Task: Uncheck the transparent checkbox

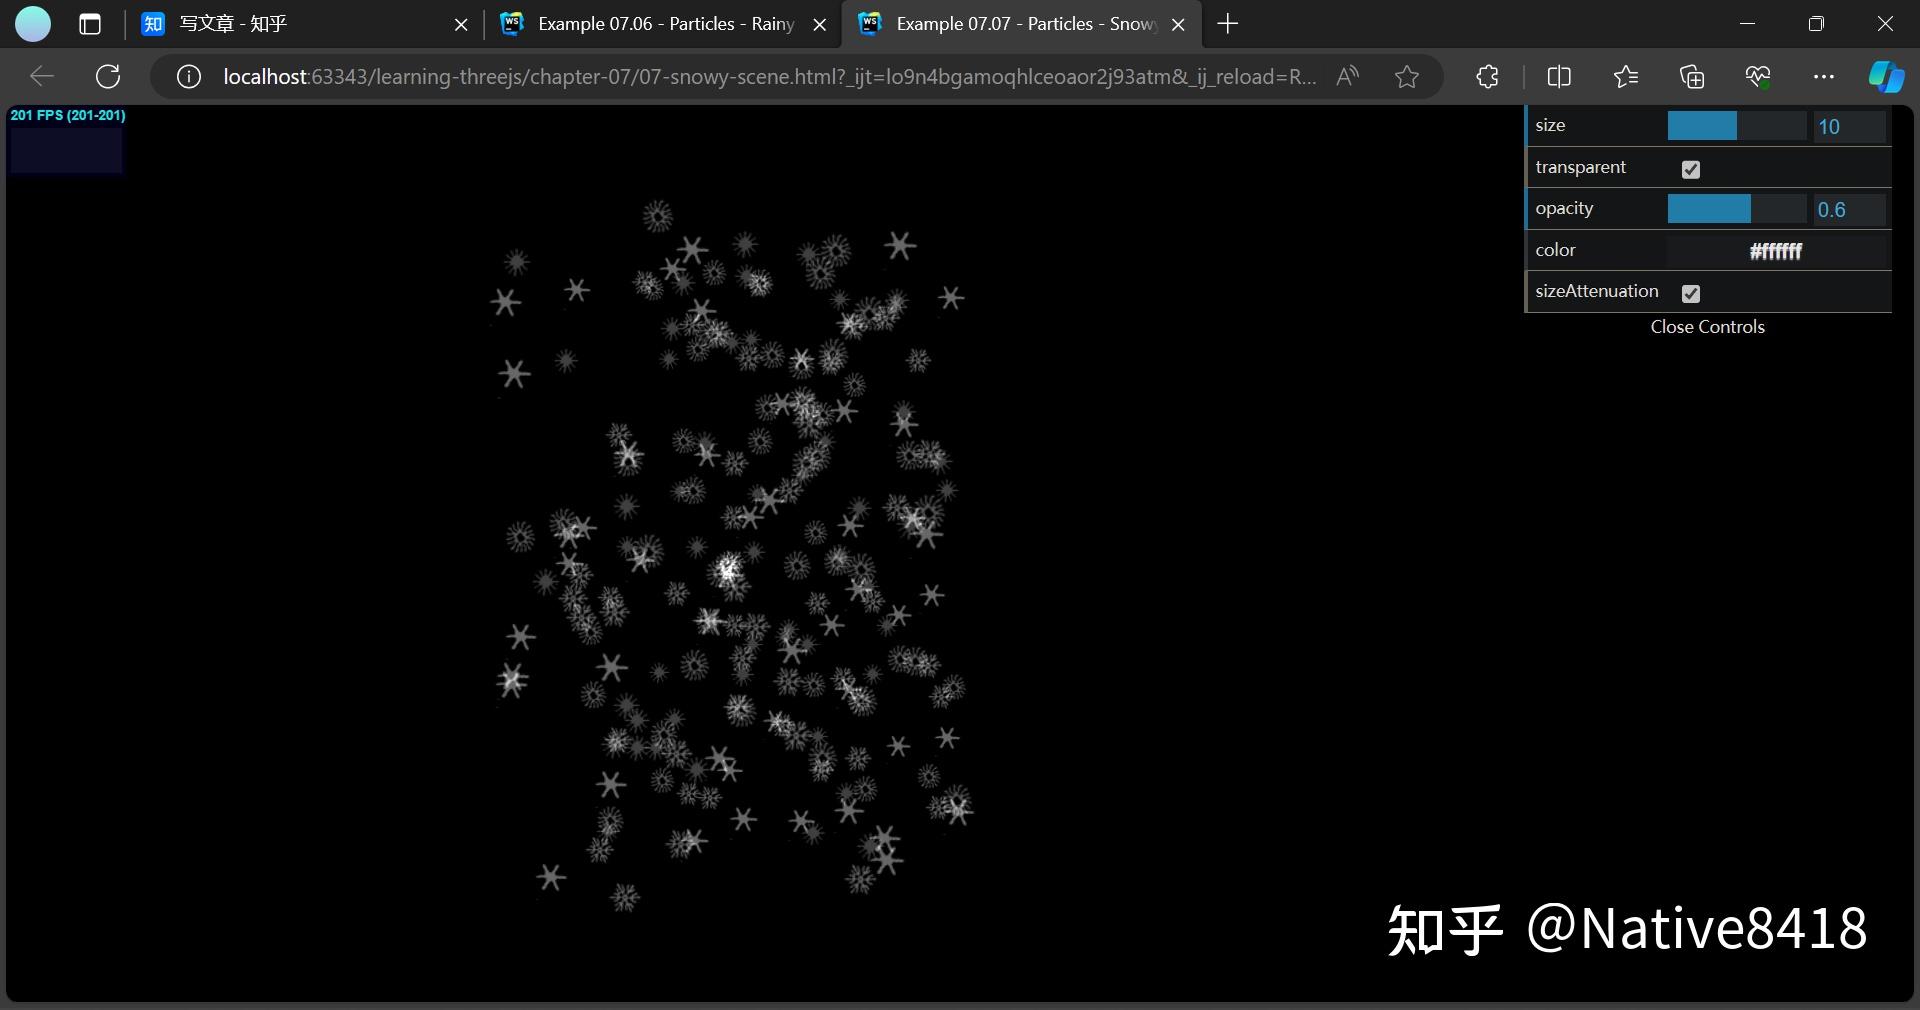Action: pos(1690,170)
